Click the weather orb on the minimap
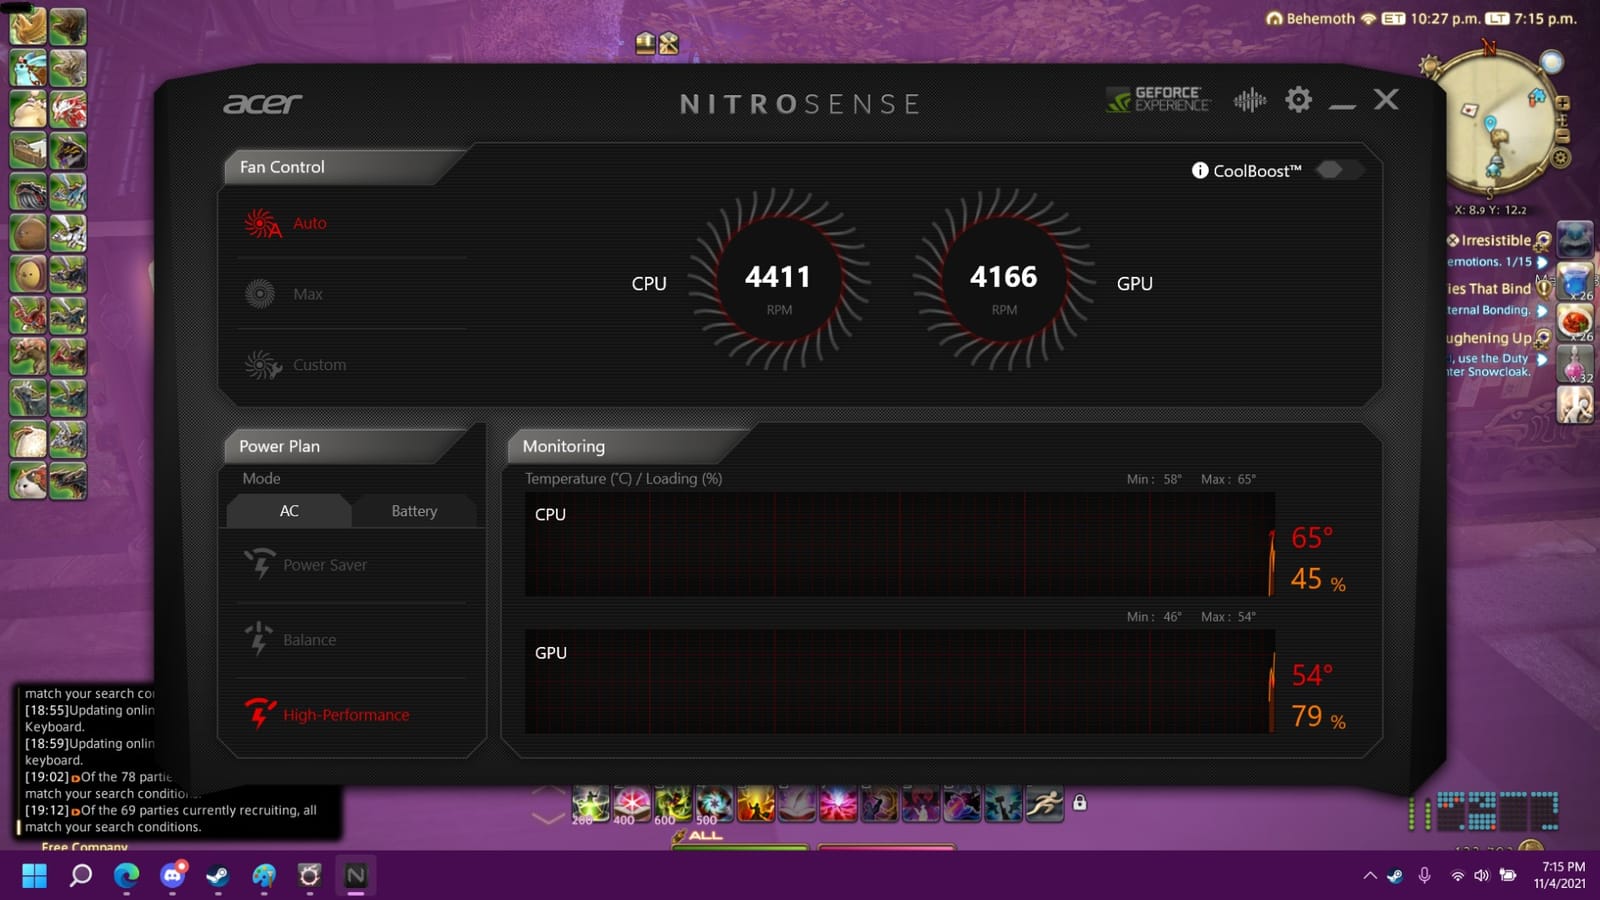 click(1551, 63)
